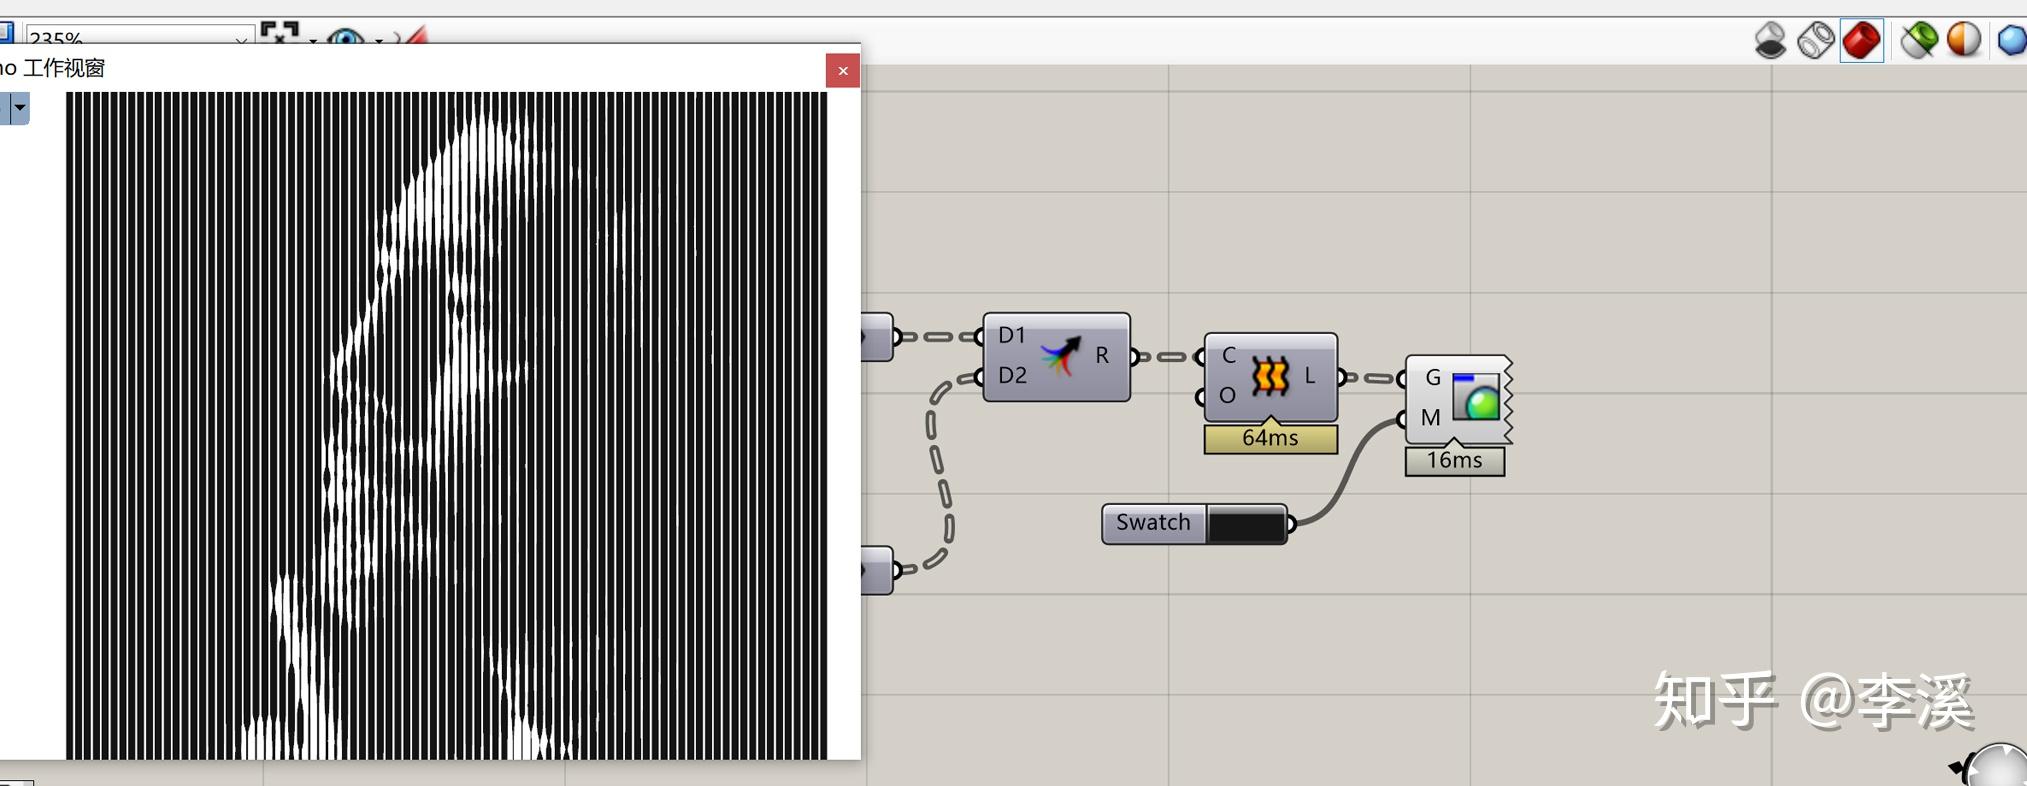Open the viewport menu arrow in the Rhino window
This screenshot has height=786, width=2027.
(19, 108)
